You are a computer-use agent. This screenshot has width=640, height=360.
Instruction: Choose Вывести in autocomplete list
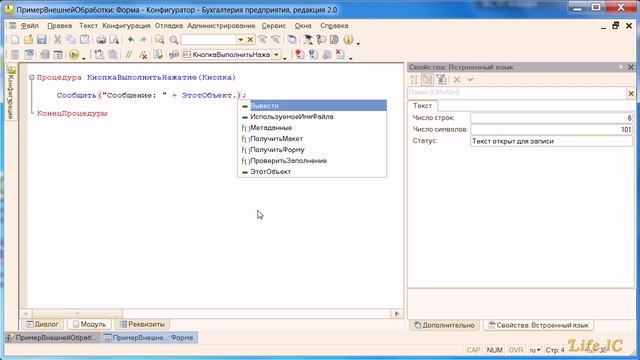[x=312, y=106]
